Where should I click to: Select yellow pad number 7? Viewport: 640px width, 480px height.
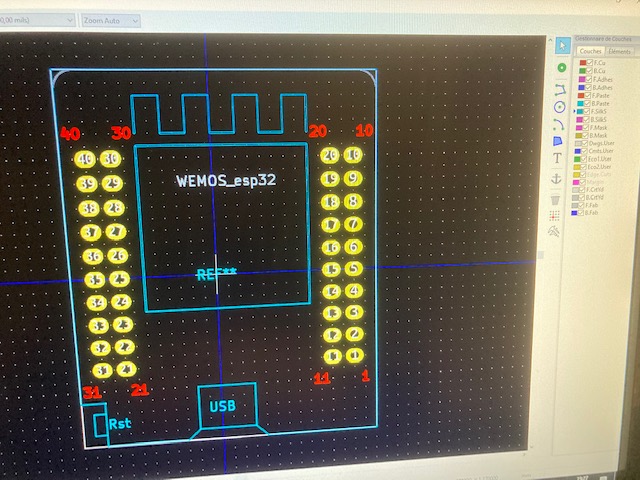click(x=353, y=224)
